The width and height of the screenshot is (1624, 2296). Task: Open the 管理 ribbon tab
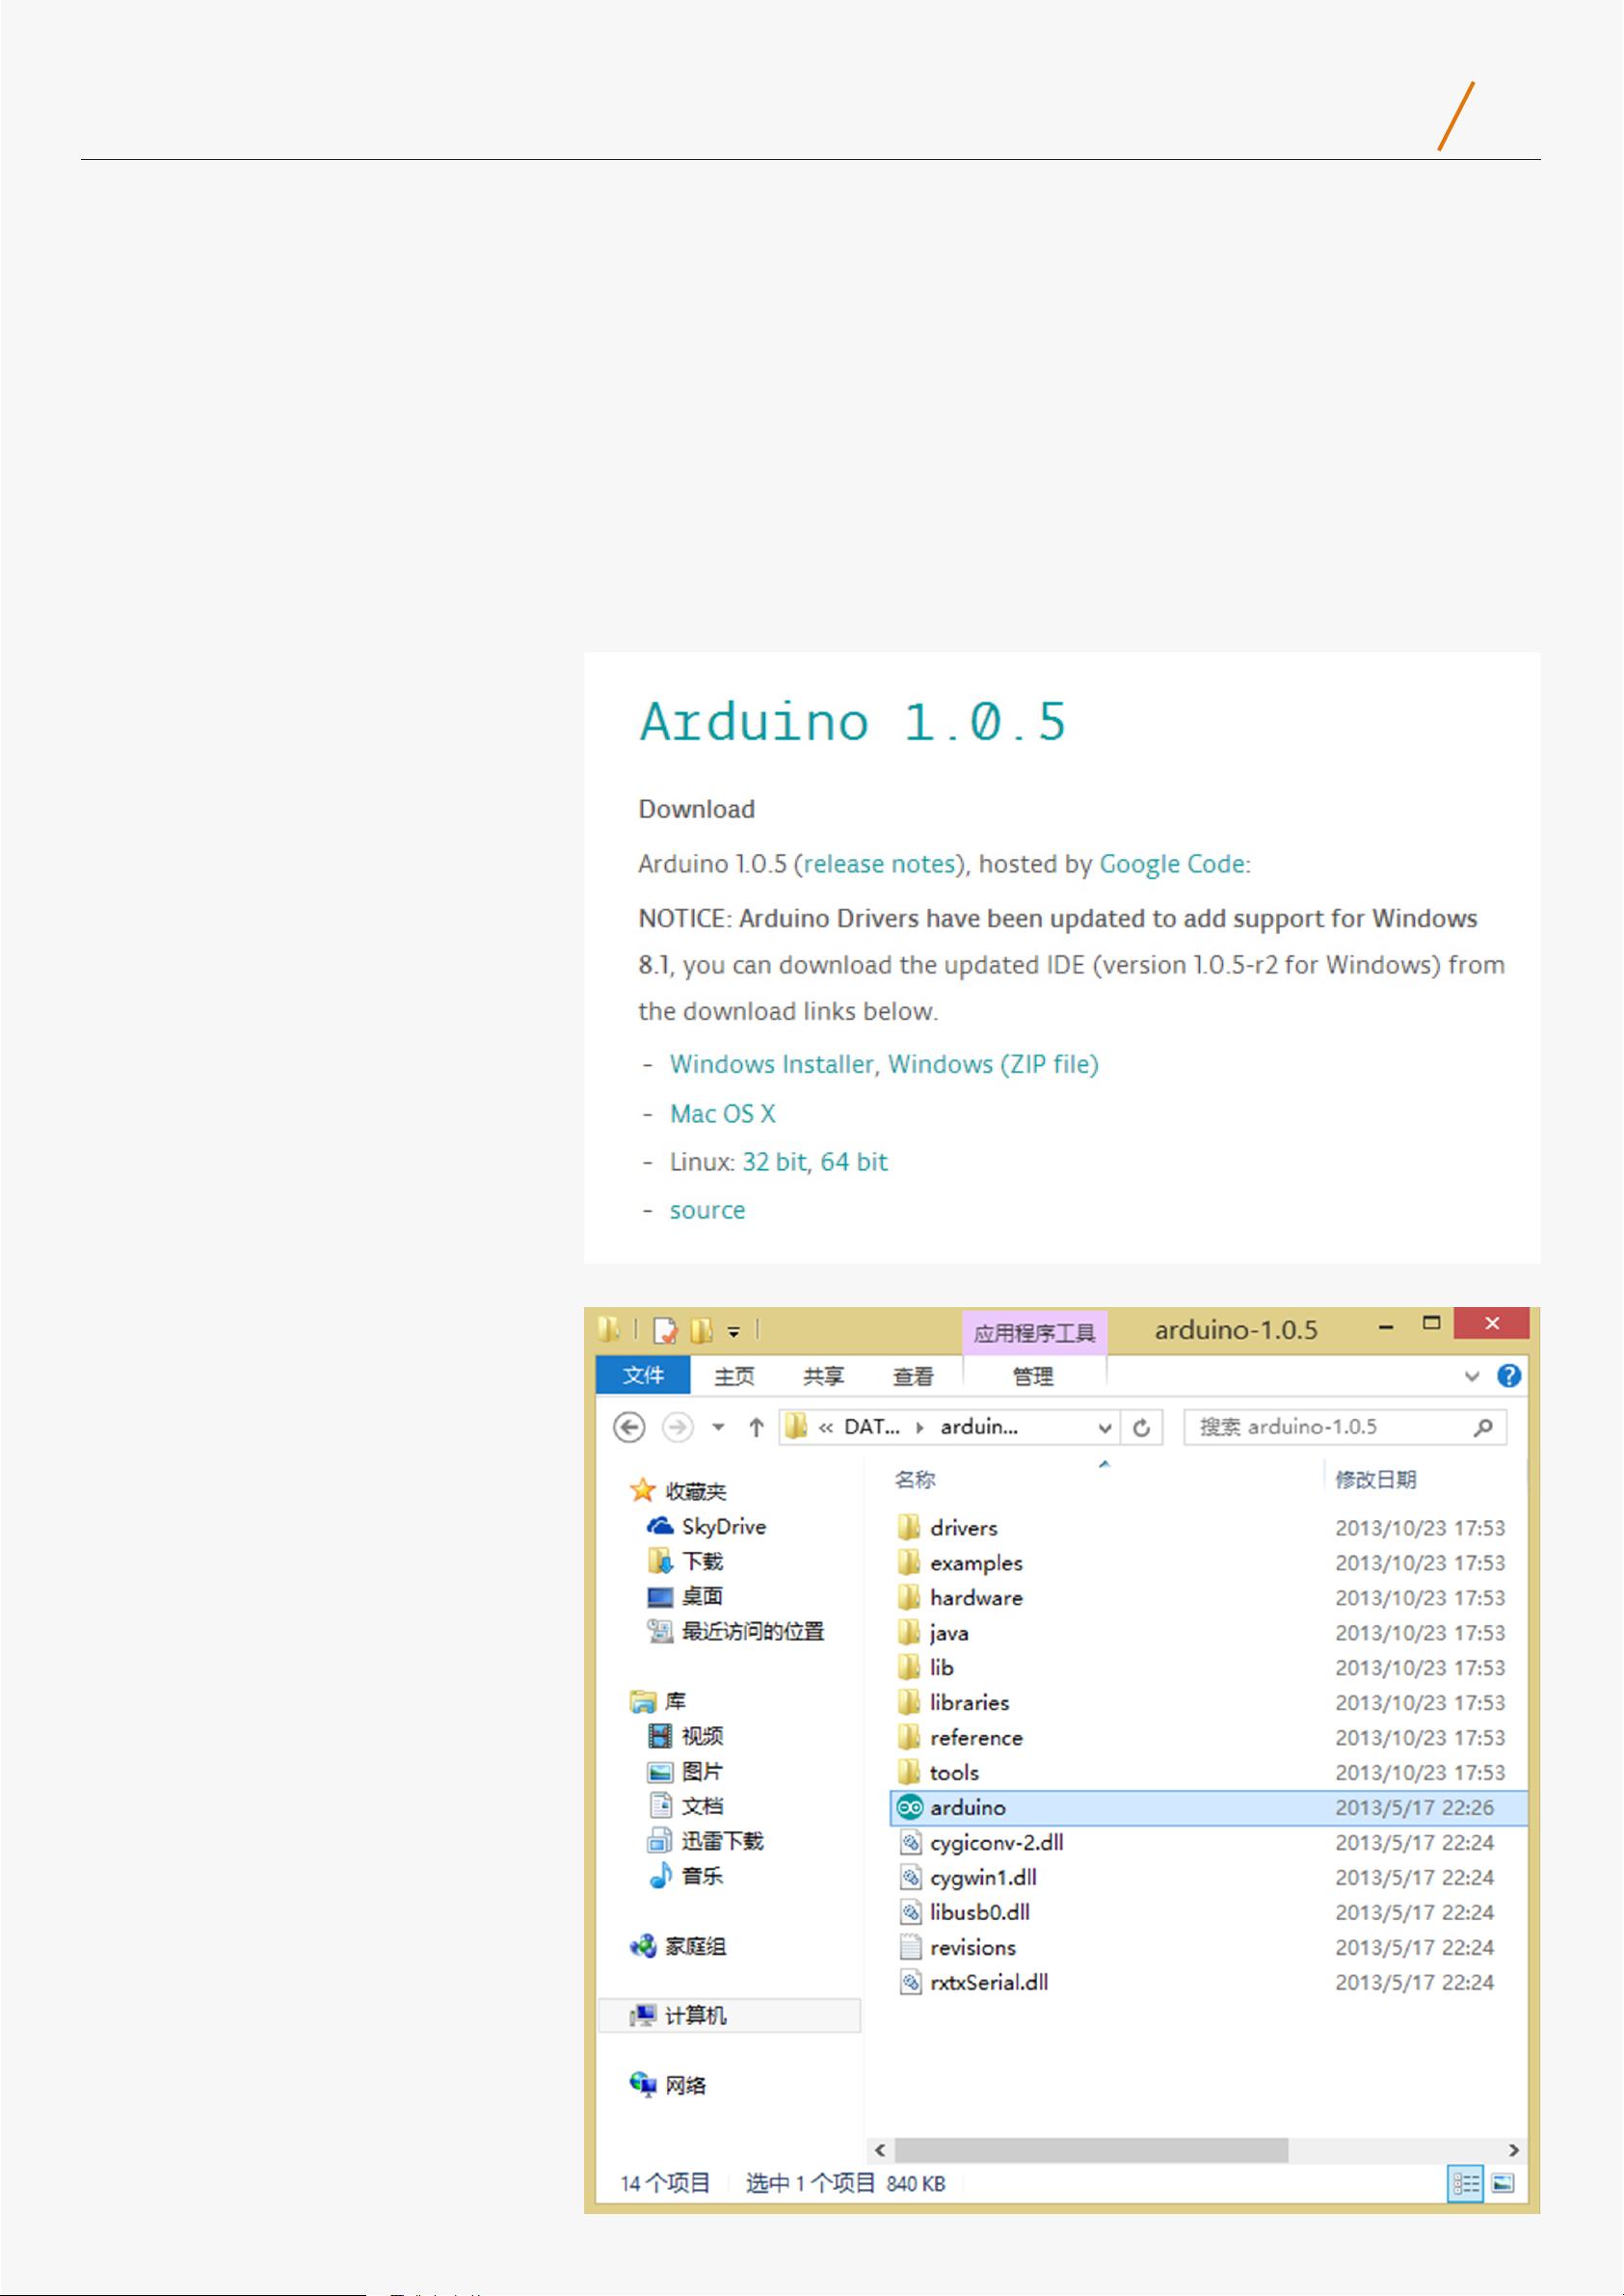[x=1033, y=1376]
